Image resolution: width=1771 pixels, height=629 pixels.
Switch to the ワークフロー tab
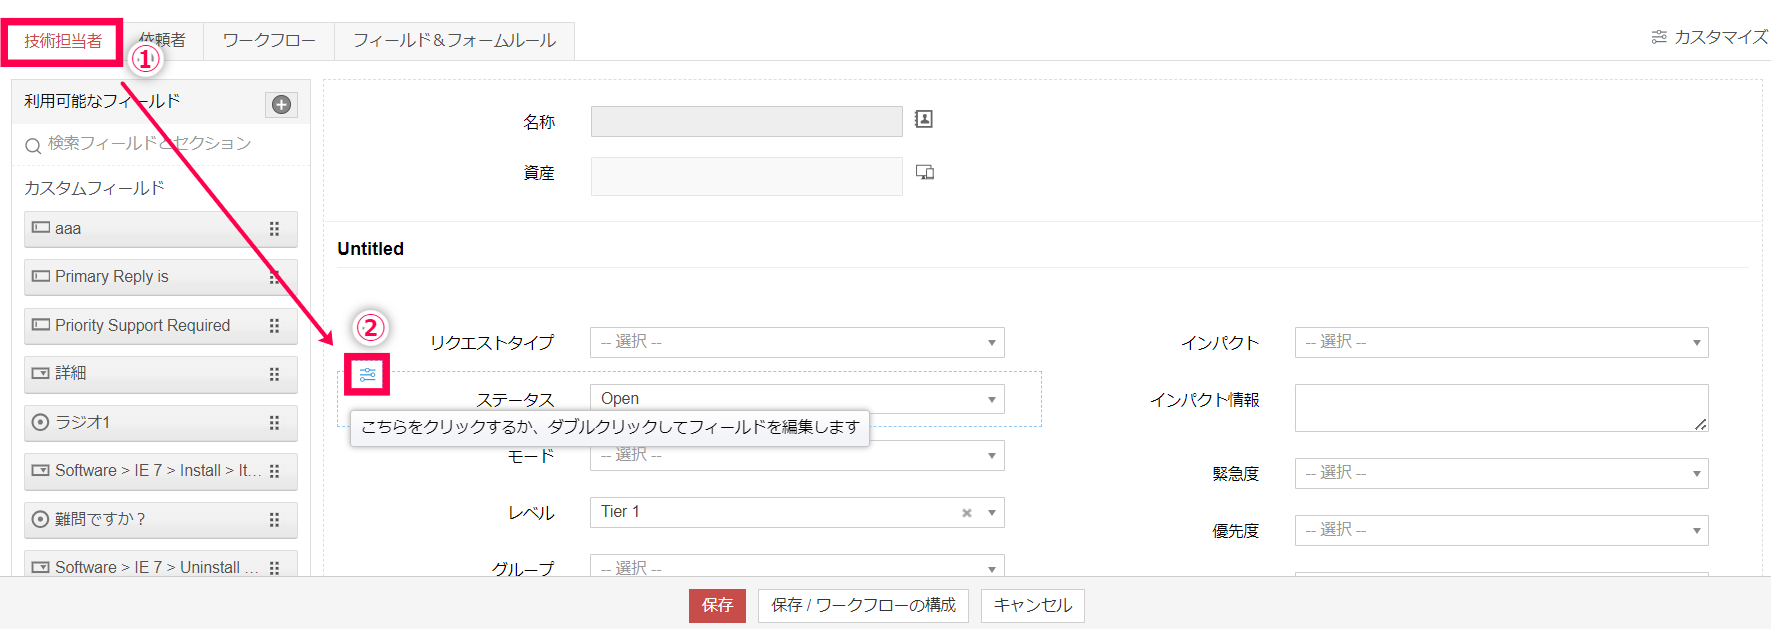[x=269, y=41]
